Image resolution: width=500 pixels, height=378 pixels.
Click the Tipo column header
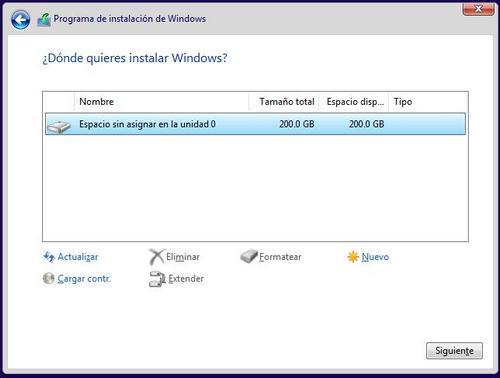click(x=428, y=102)
